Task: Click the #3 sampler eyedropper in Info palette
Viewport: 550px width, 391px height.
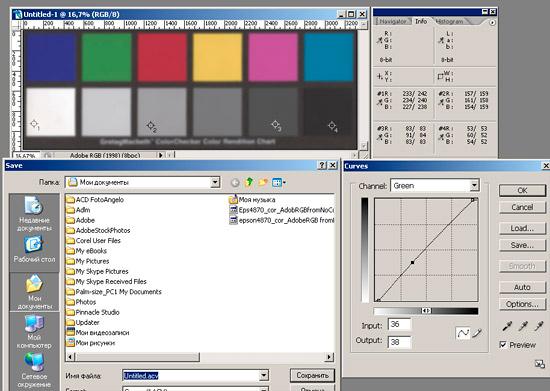Action: tap(379, 137)
